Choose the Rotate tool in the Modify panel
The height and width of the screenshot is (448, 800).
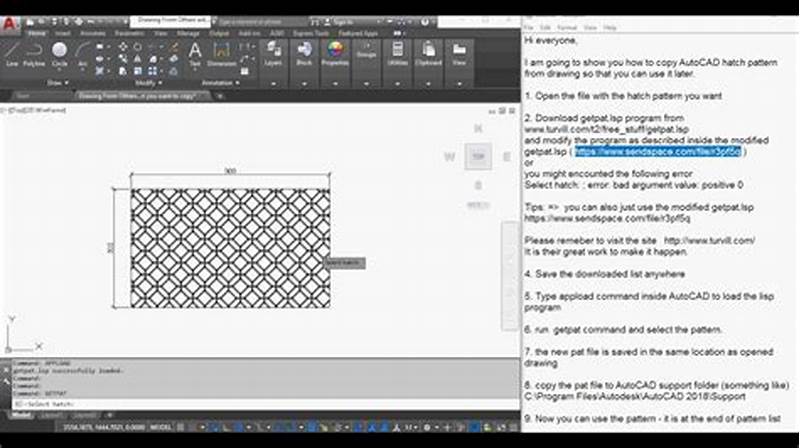coord(137,47)
